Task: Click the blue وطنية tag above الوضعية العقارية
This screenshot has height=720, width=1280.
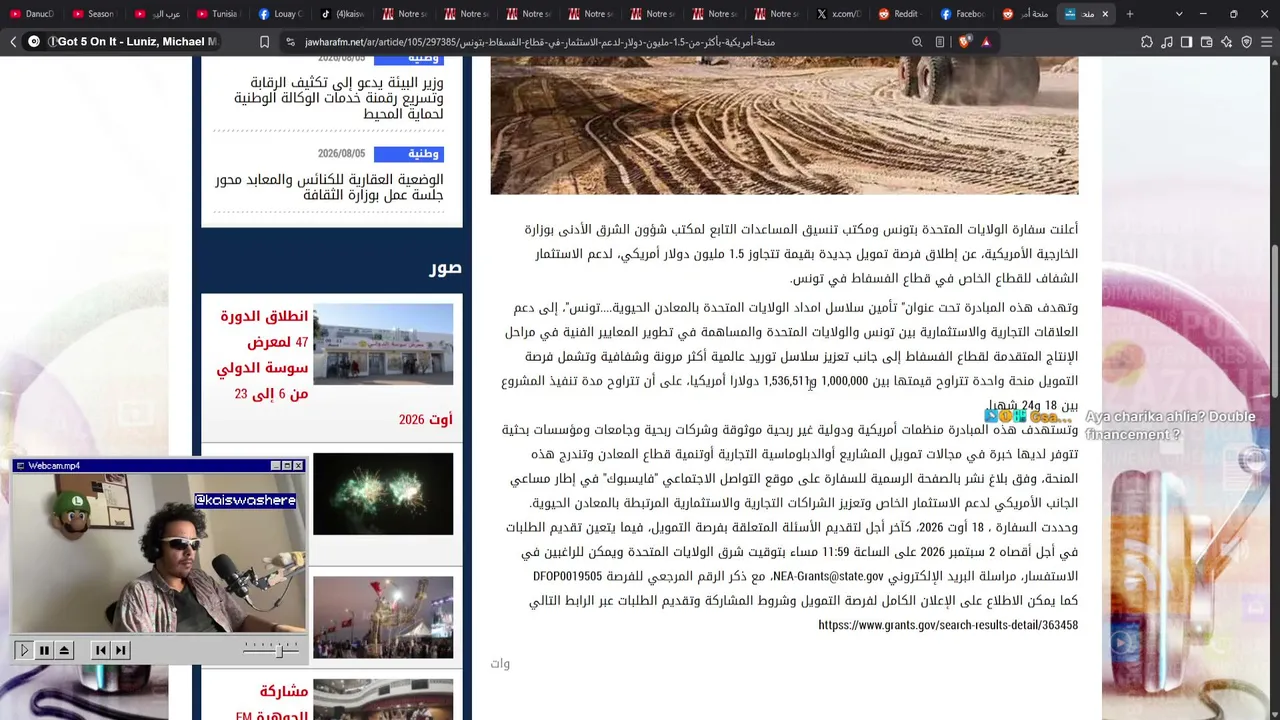Action: tap(408, 154)
